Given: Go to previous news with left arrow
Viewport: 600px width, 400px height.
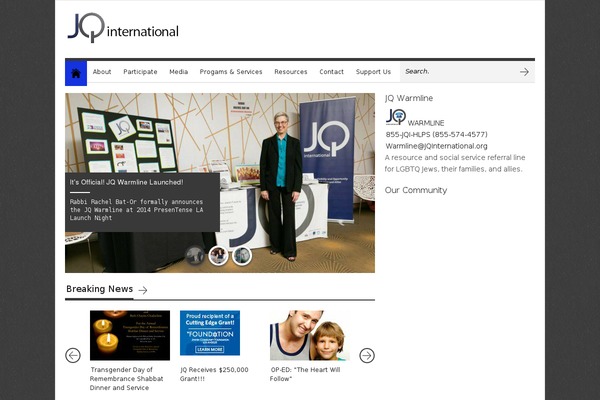Looking at the screenshot, I should (73, 355).
